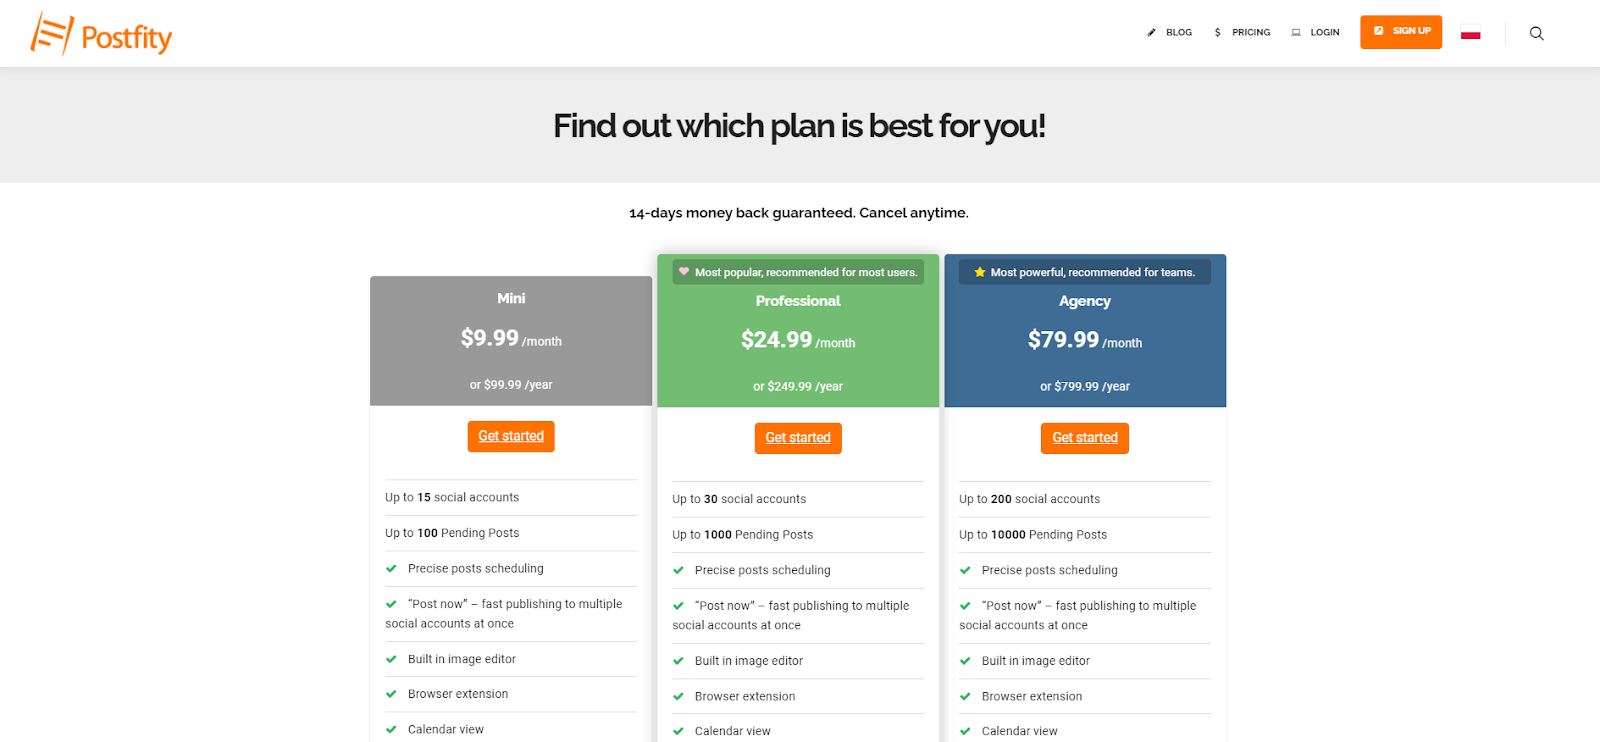Open the Login page
Viewport: 1600px width, 742px height.
click(x=1325, y=32)
